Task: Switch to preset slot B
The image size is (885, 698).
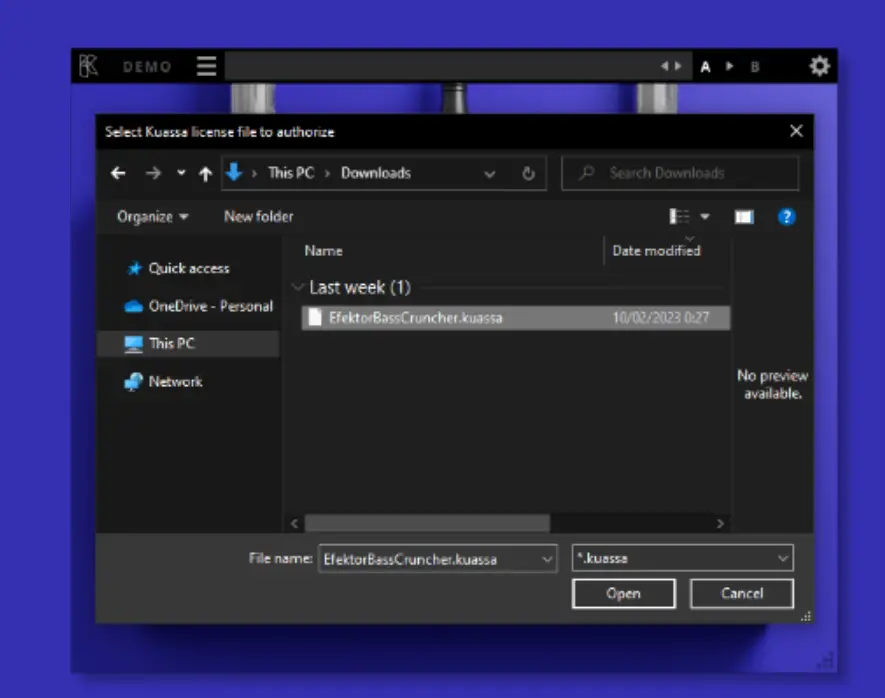Action: point(755,67)
